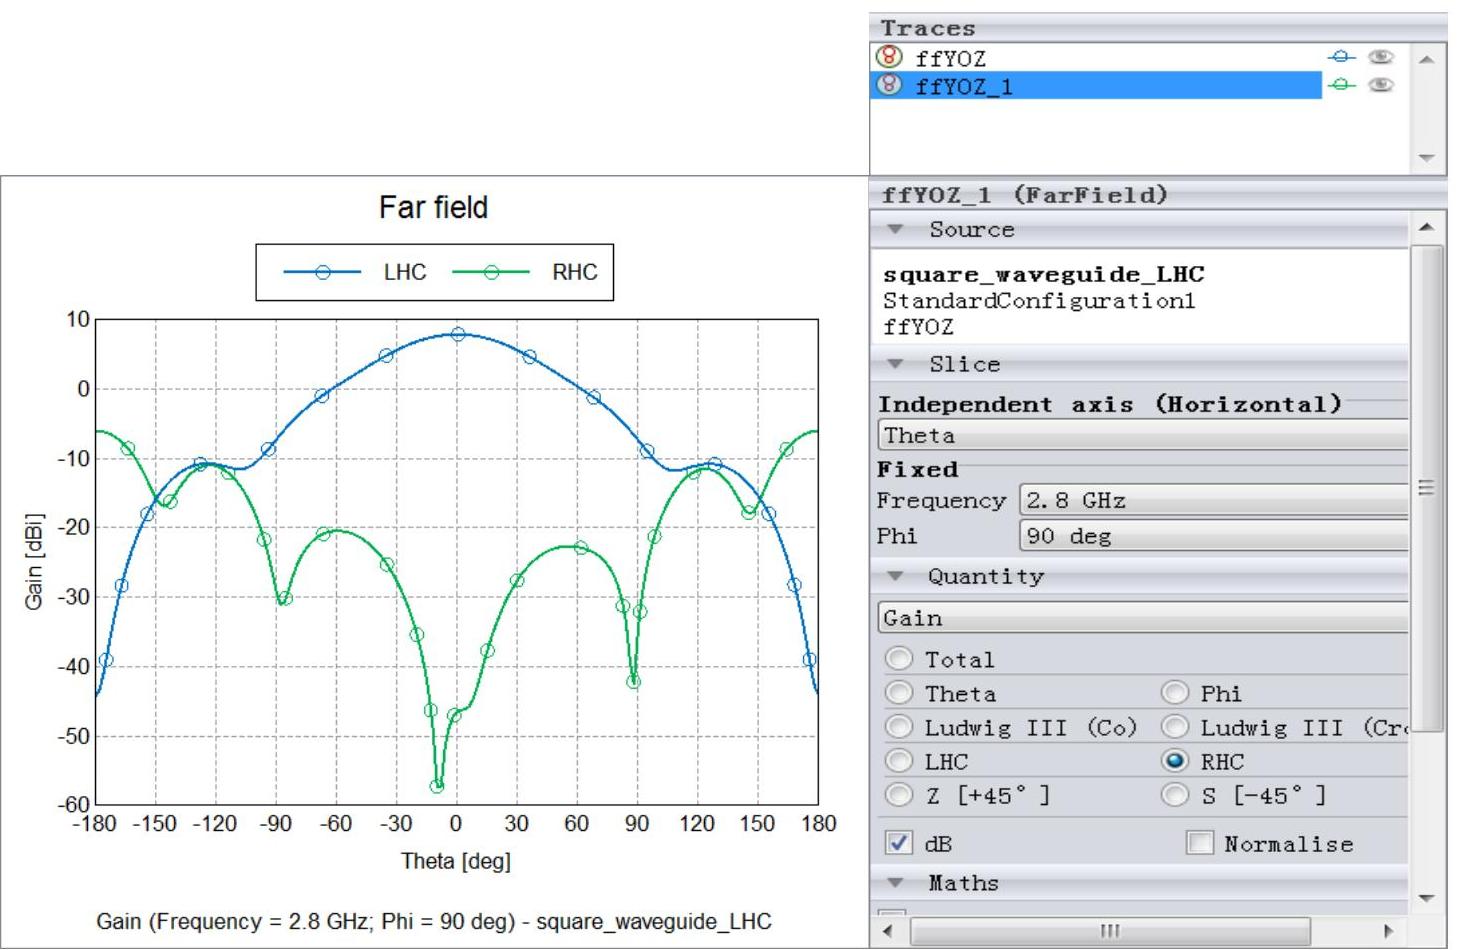This screenshot has height=950, width=1473.
Task: Select the Total radio button
Action: point(899,659)
